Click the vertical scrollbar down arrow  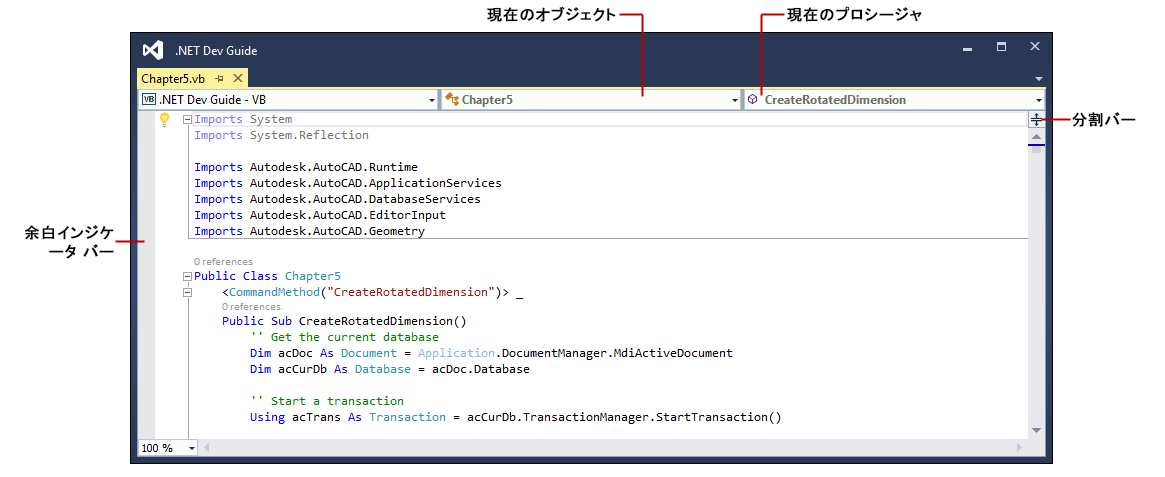click(1037, 430)
